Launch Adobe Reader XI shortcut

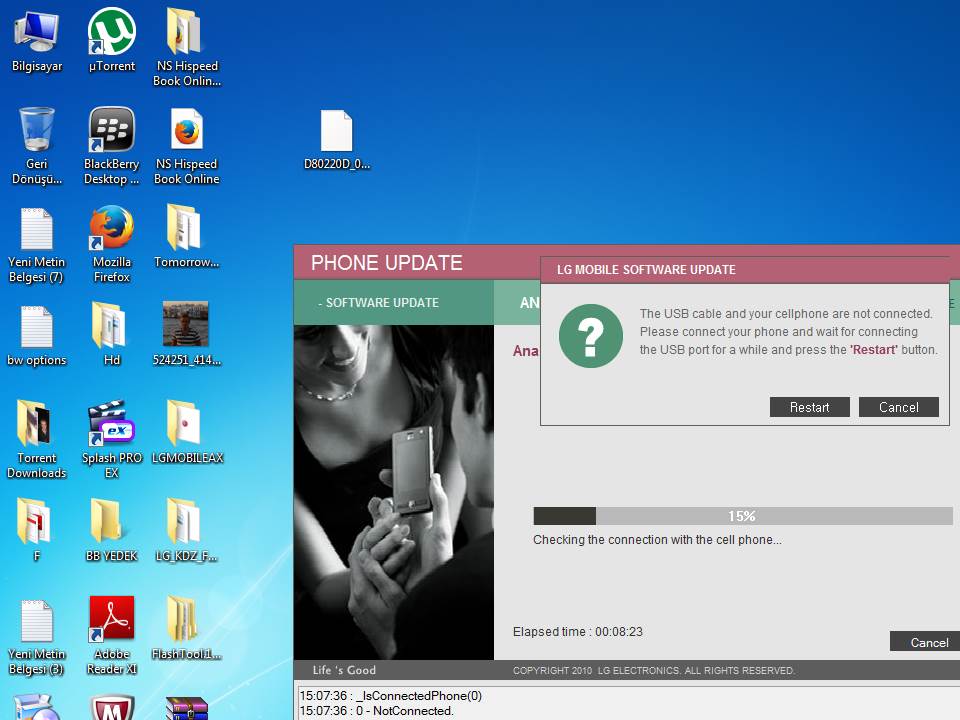111,636
